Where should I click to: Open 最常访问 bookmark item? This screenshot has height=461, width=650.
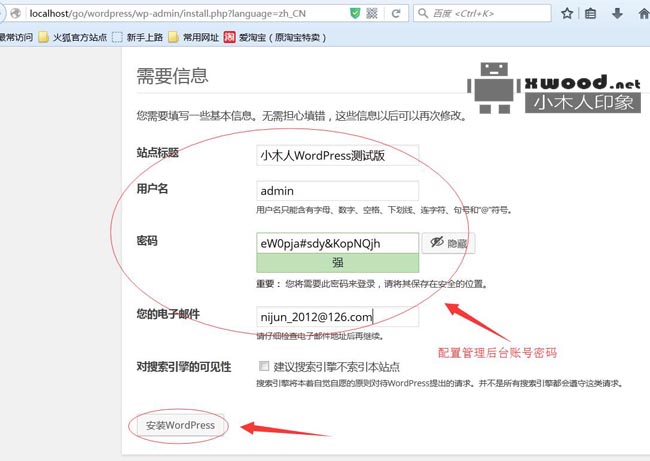pos(16,37)
